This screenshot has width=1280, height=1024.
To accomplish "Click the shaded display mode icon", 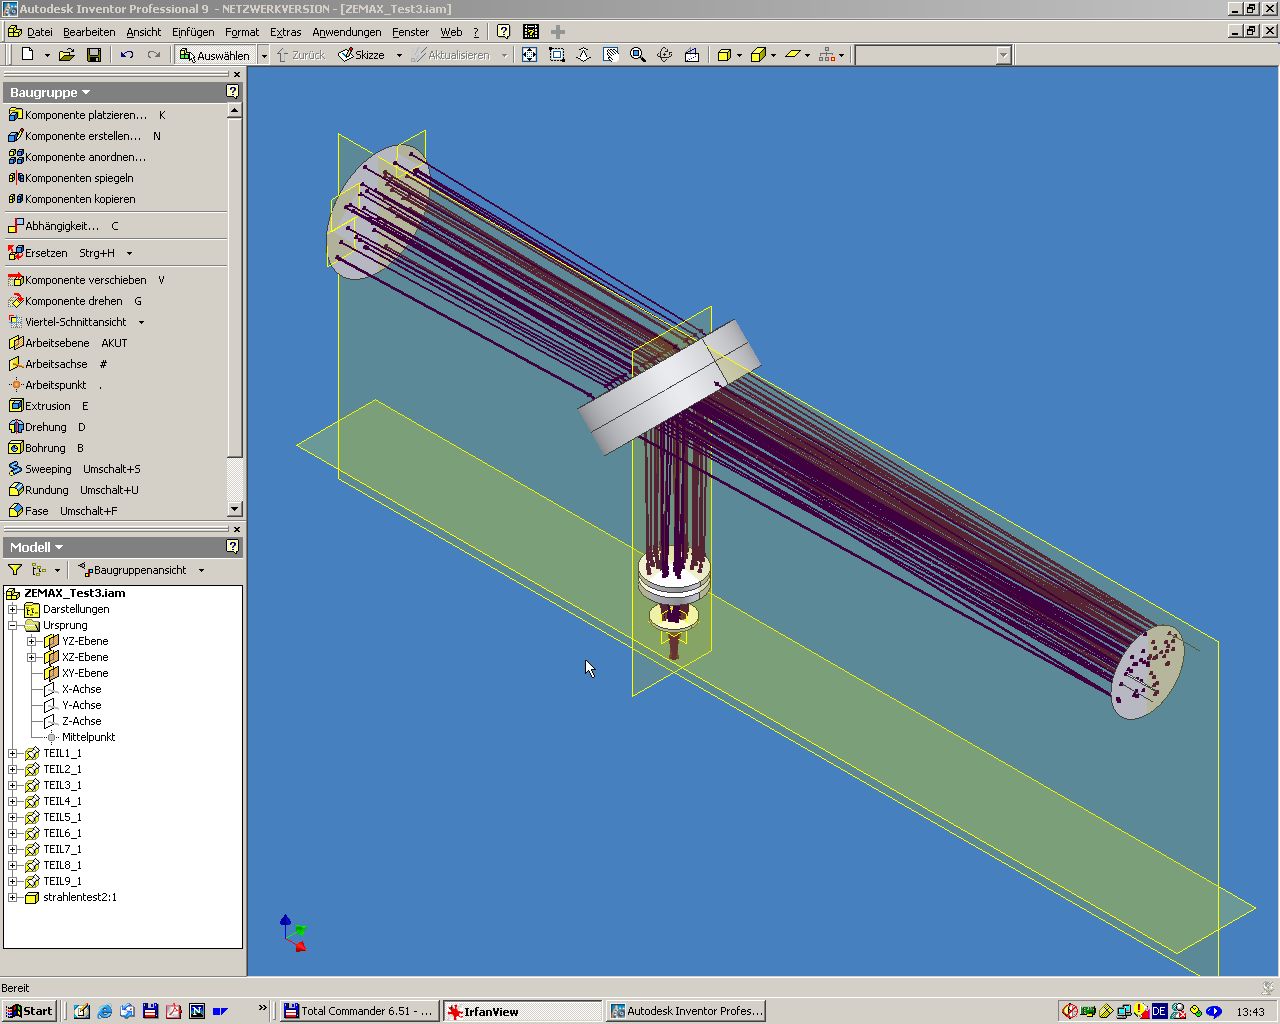I will (x=724, y=55).
